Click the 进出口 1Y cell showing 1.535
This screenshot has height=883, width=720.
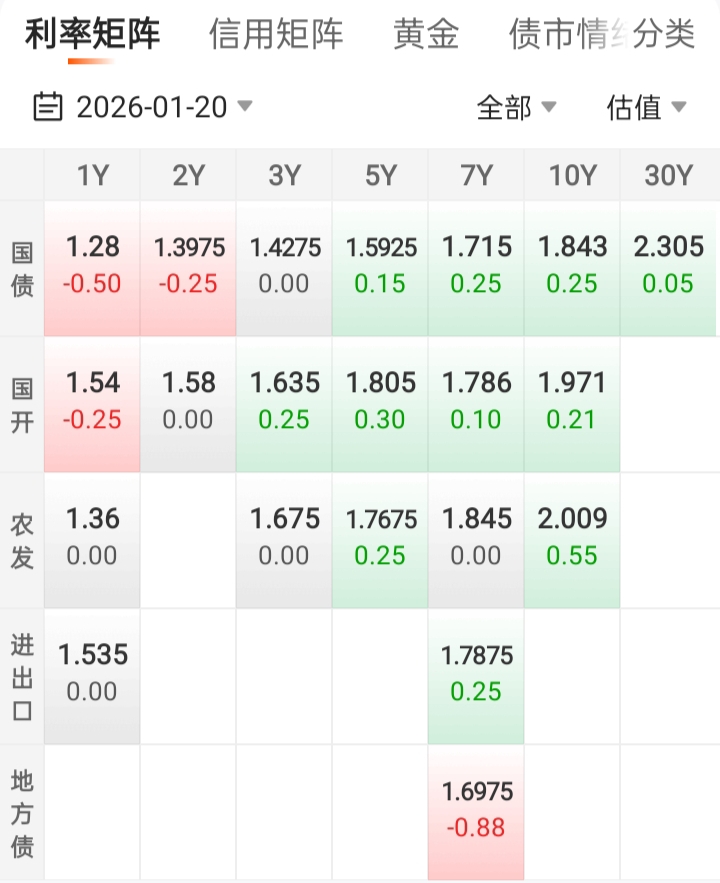point(92,674)
